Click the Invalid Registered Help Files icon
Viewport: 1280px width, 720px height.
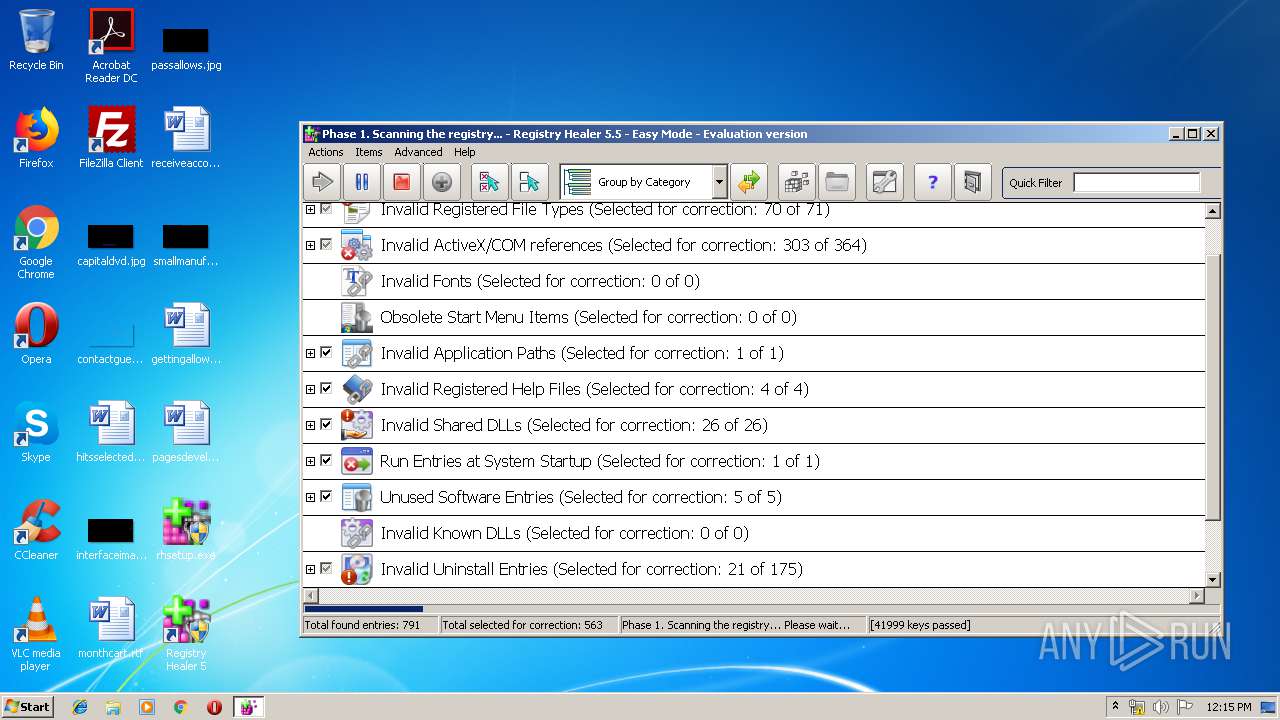pos(356,389)
